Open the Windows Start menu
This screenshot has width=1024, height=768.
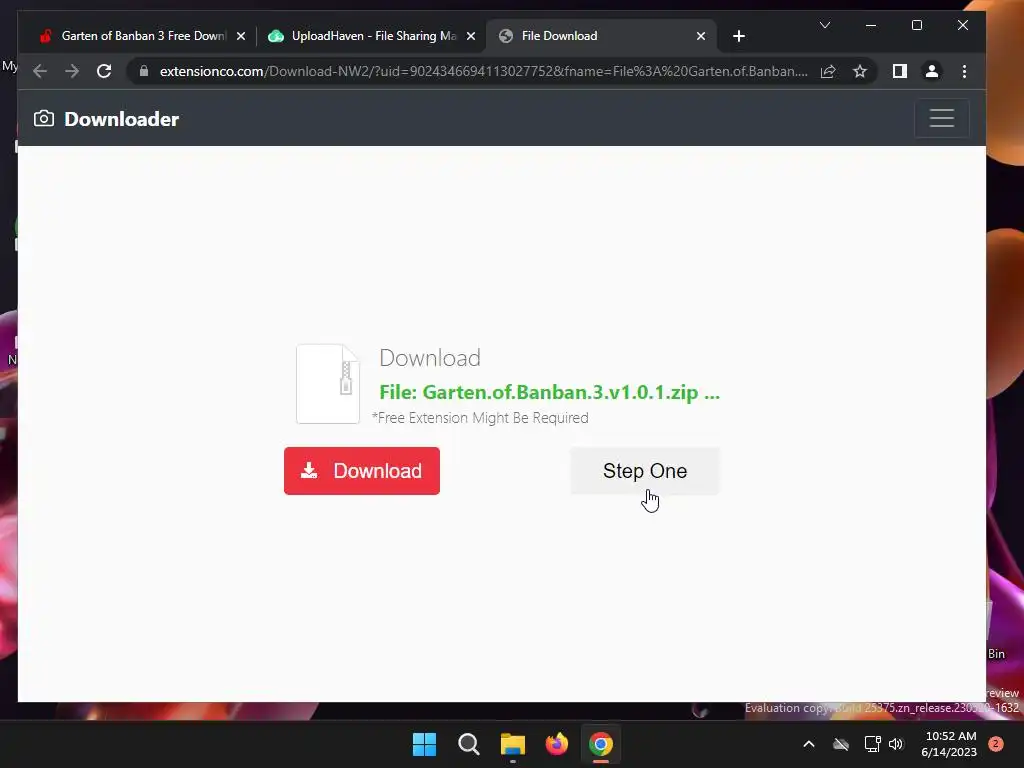coord(424,744)
